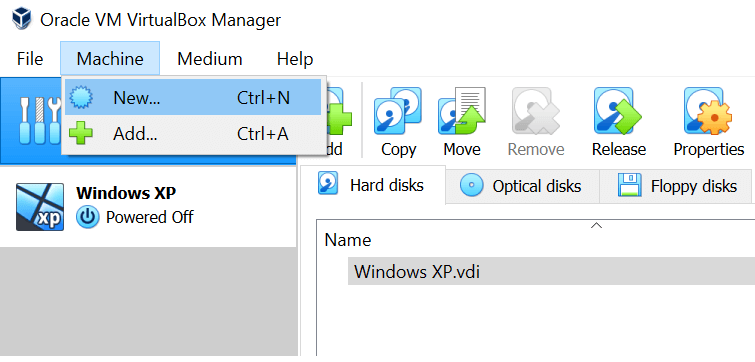Click the Name column header sort arrow

(x=596, y=225)
